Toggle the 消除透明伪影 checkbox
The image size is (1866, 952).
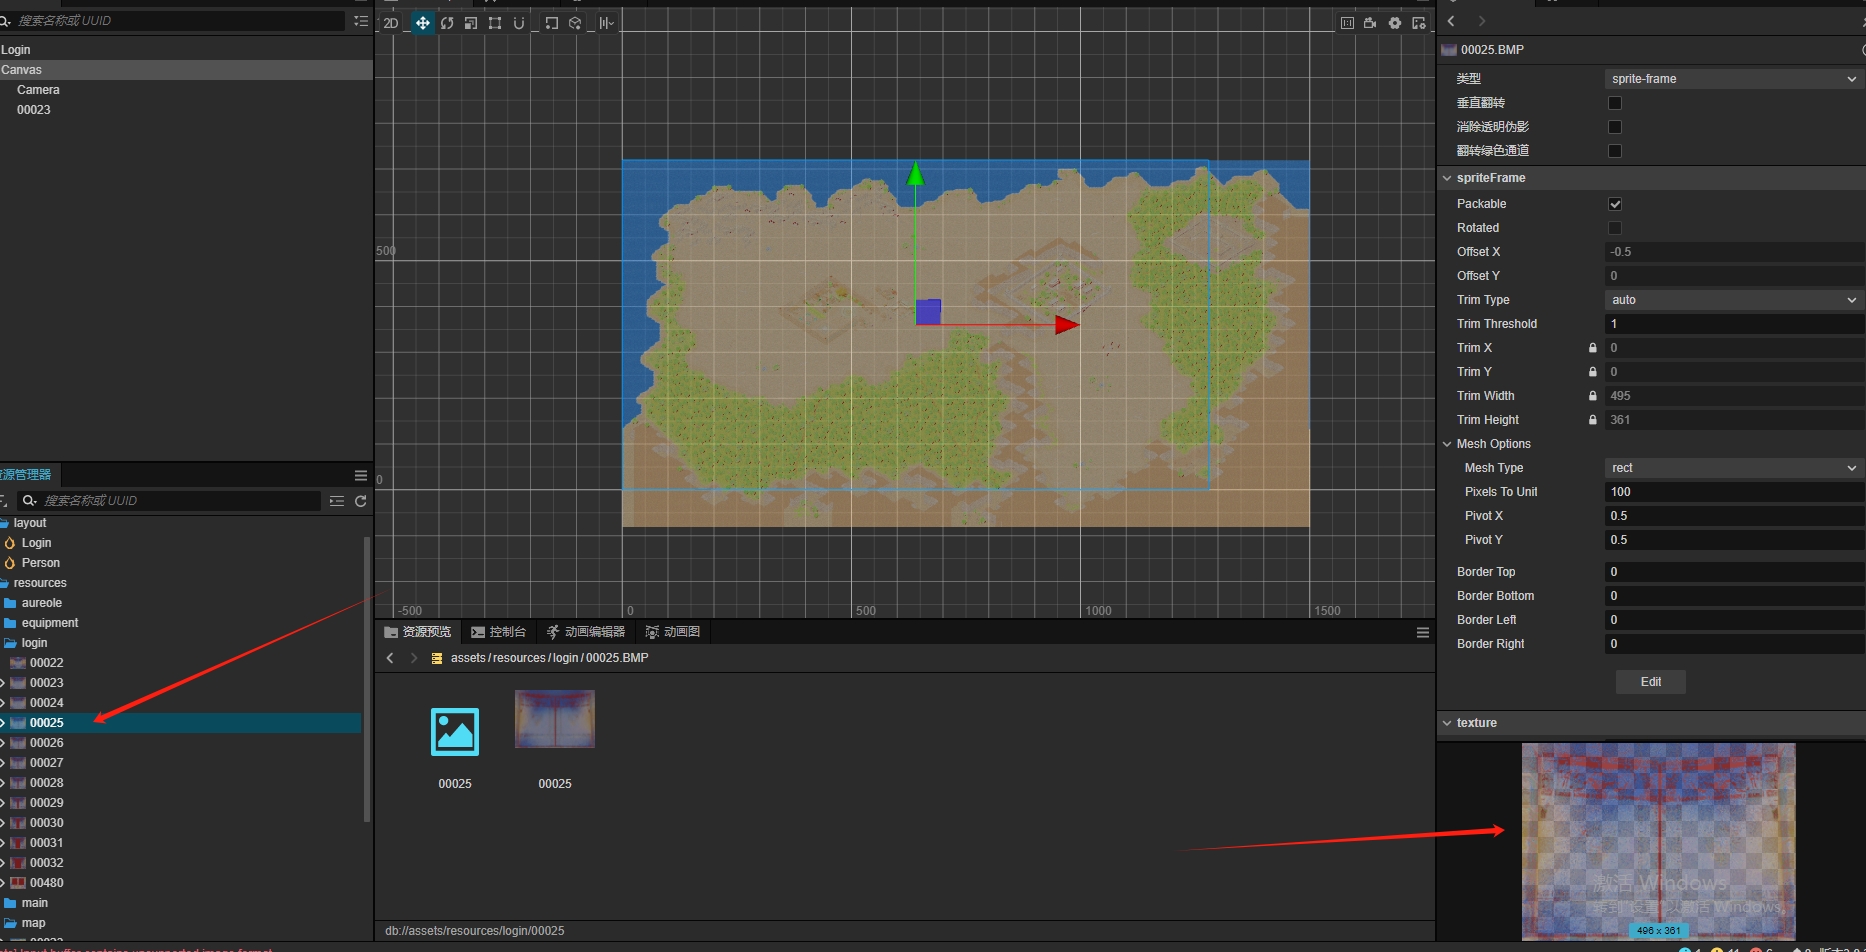tap(1614, 127)
